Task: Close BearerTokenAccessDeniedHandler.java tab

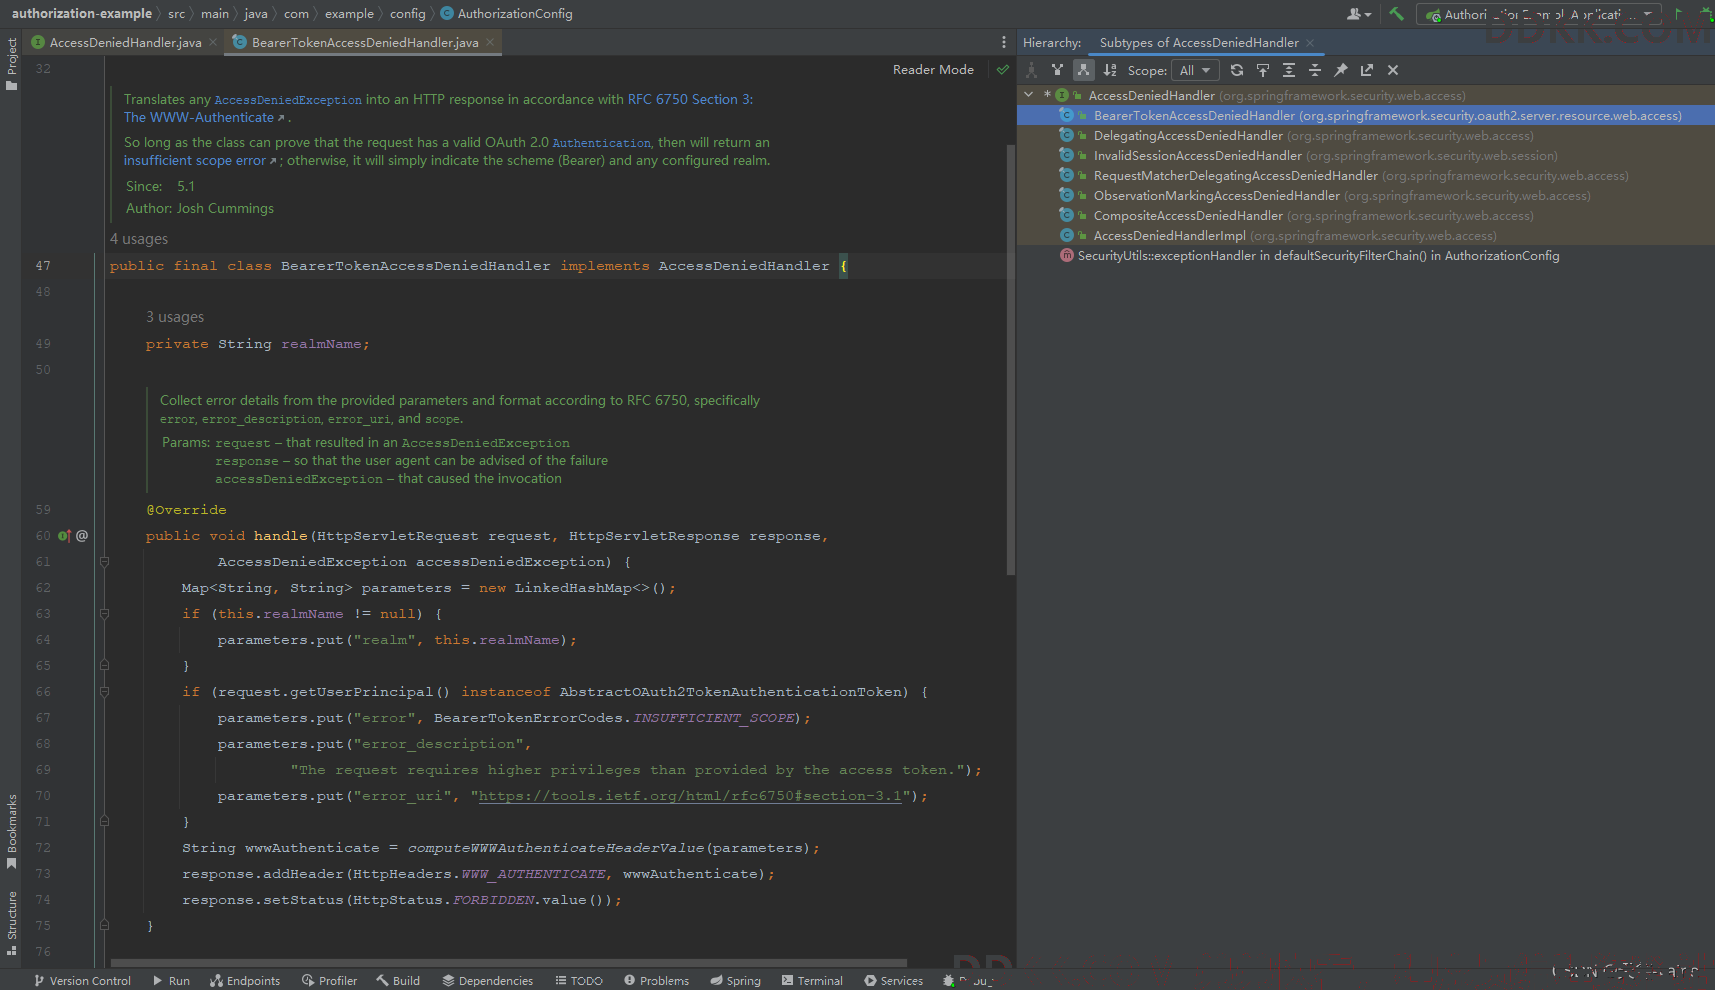Action: [x=490, y=42]
